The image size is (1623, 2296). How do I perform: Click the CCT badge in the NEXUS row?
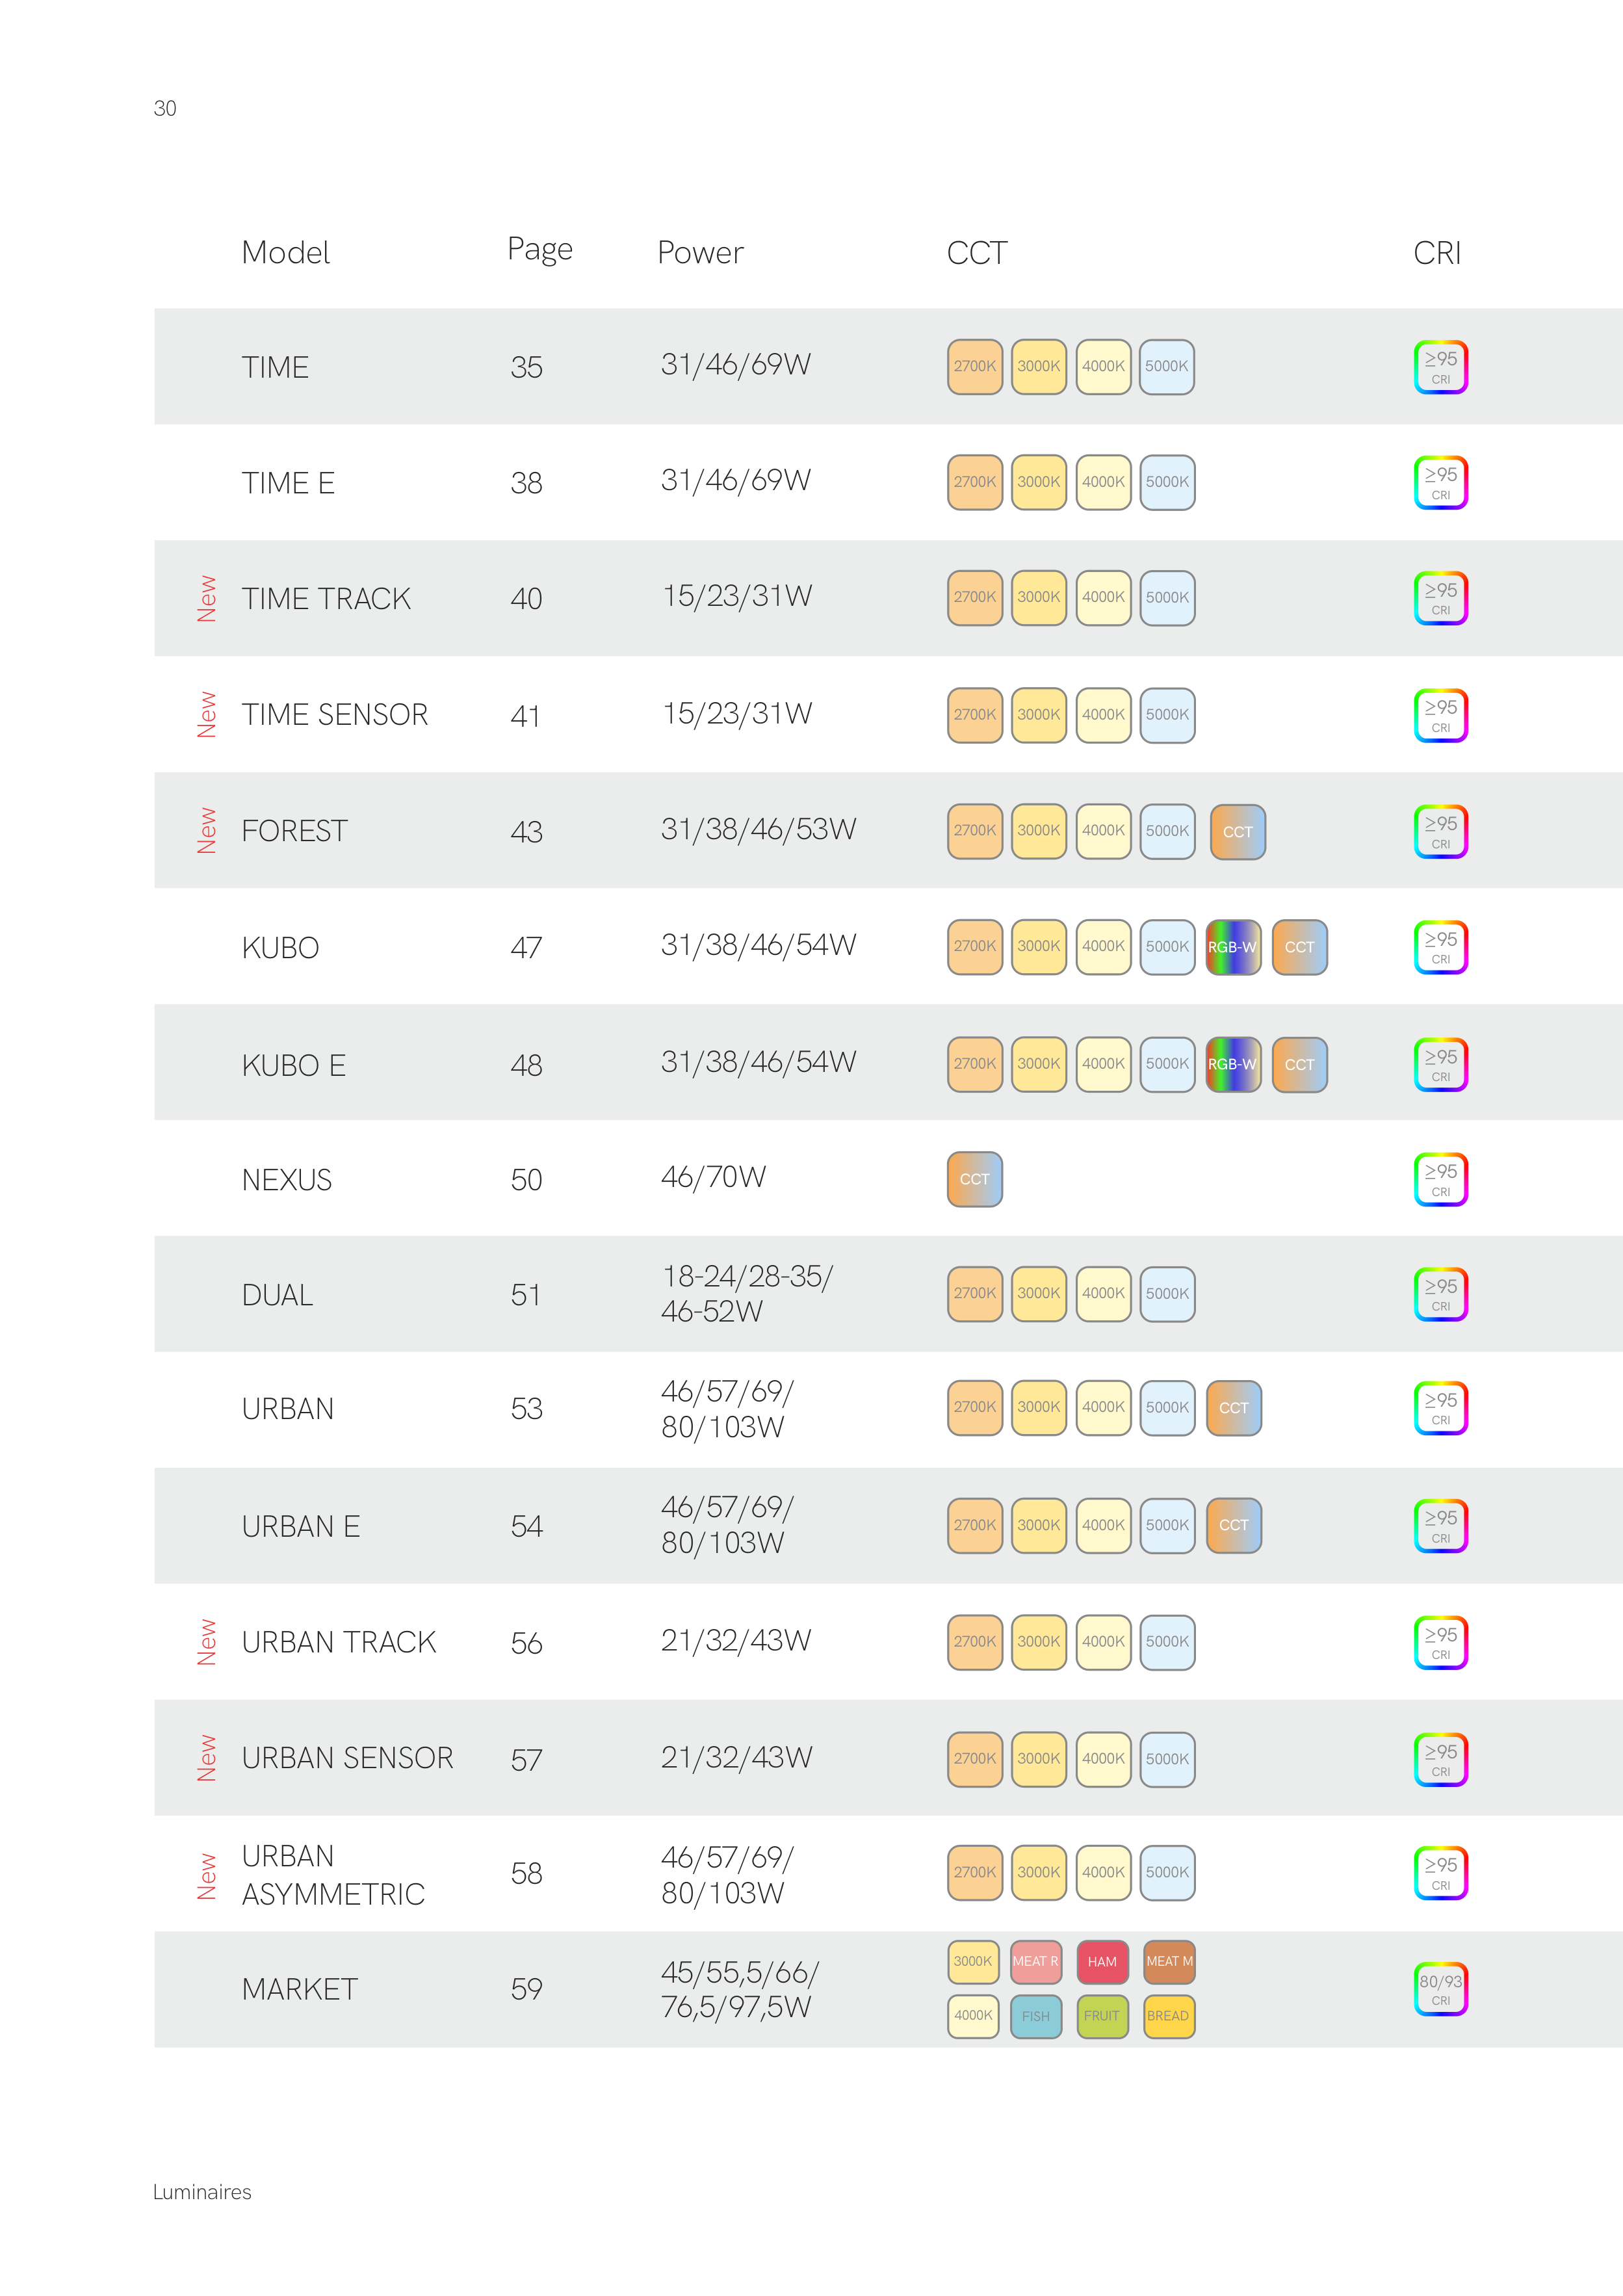pos(974,1179)
